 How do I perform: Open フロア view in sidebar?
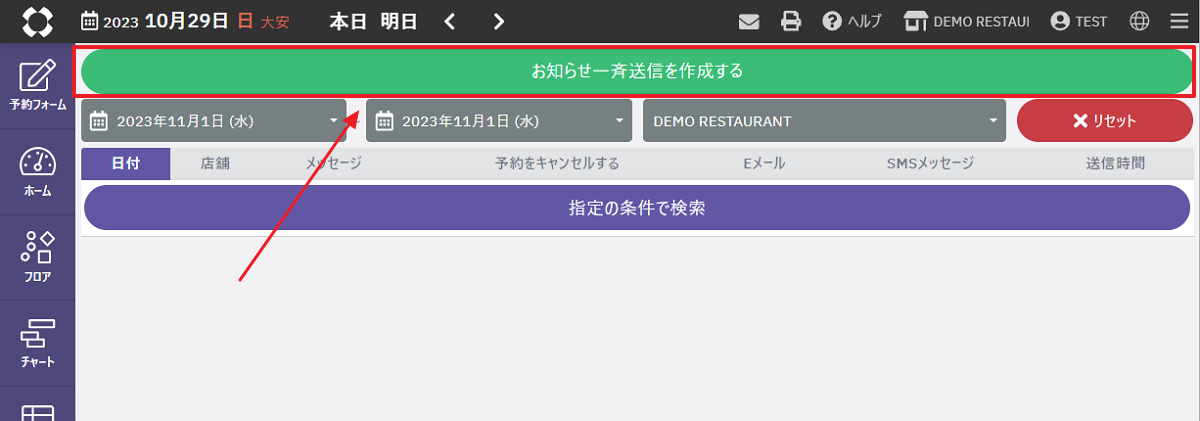click(38, 258)
